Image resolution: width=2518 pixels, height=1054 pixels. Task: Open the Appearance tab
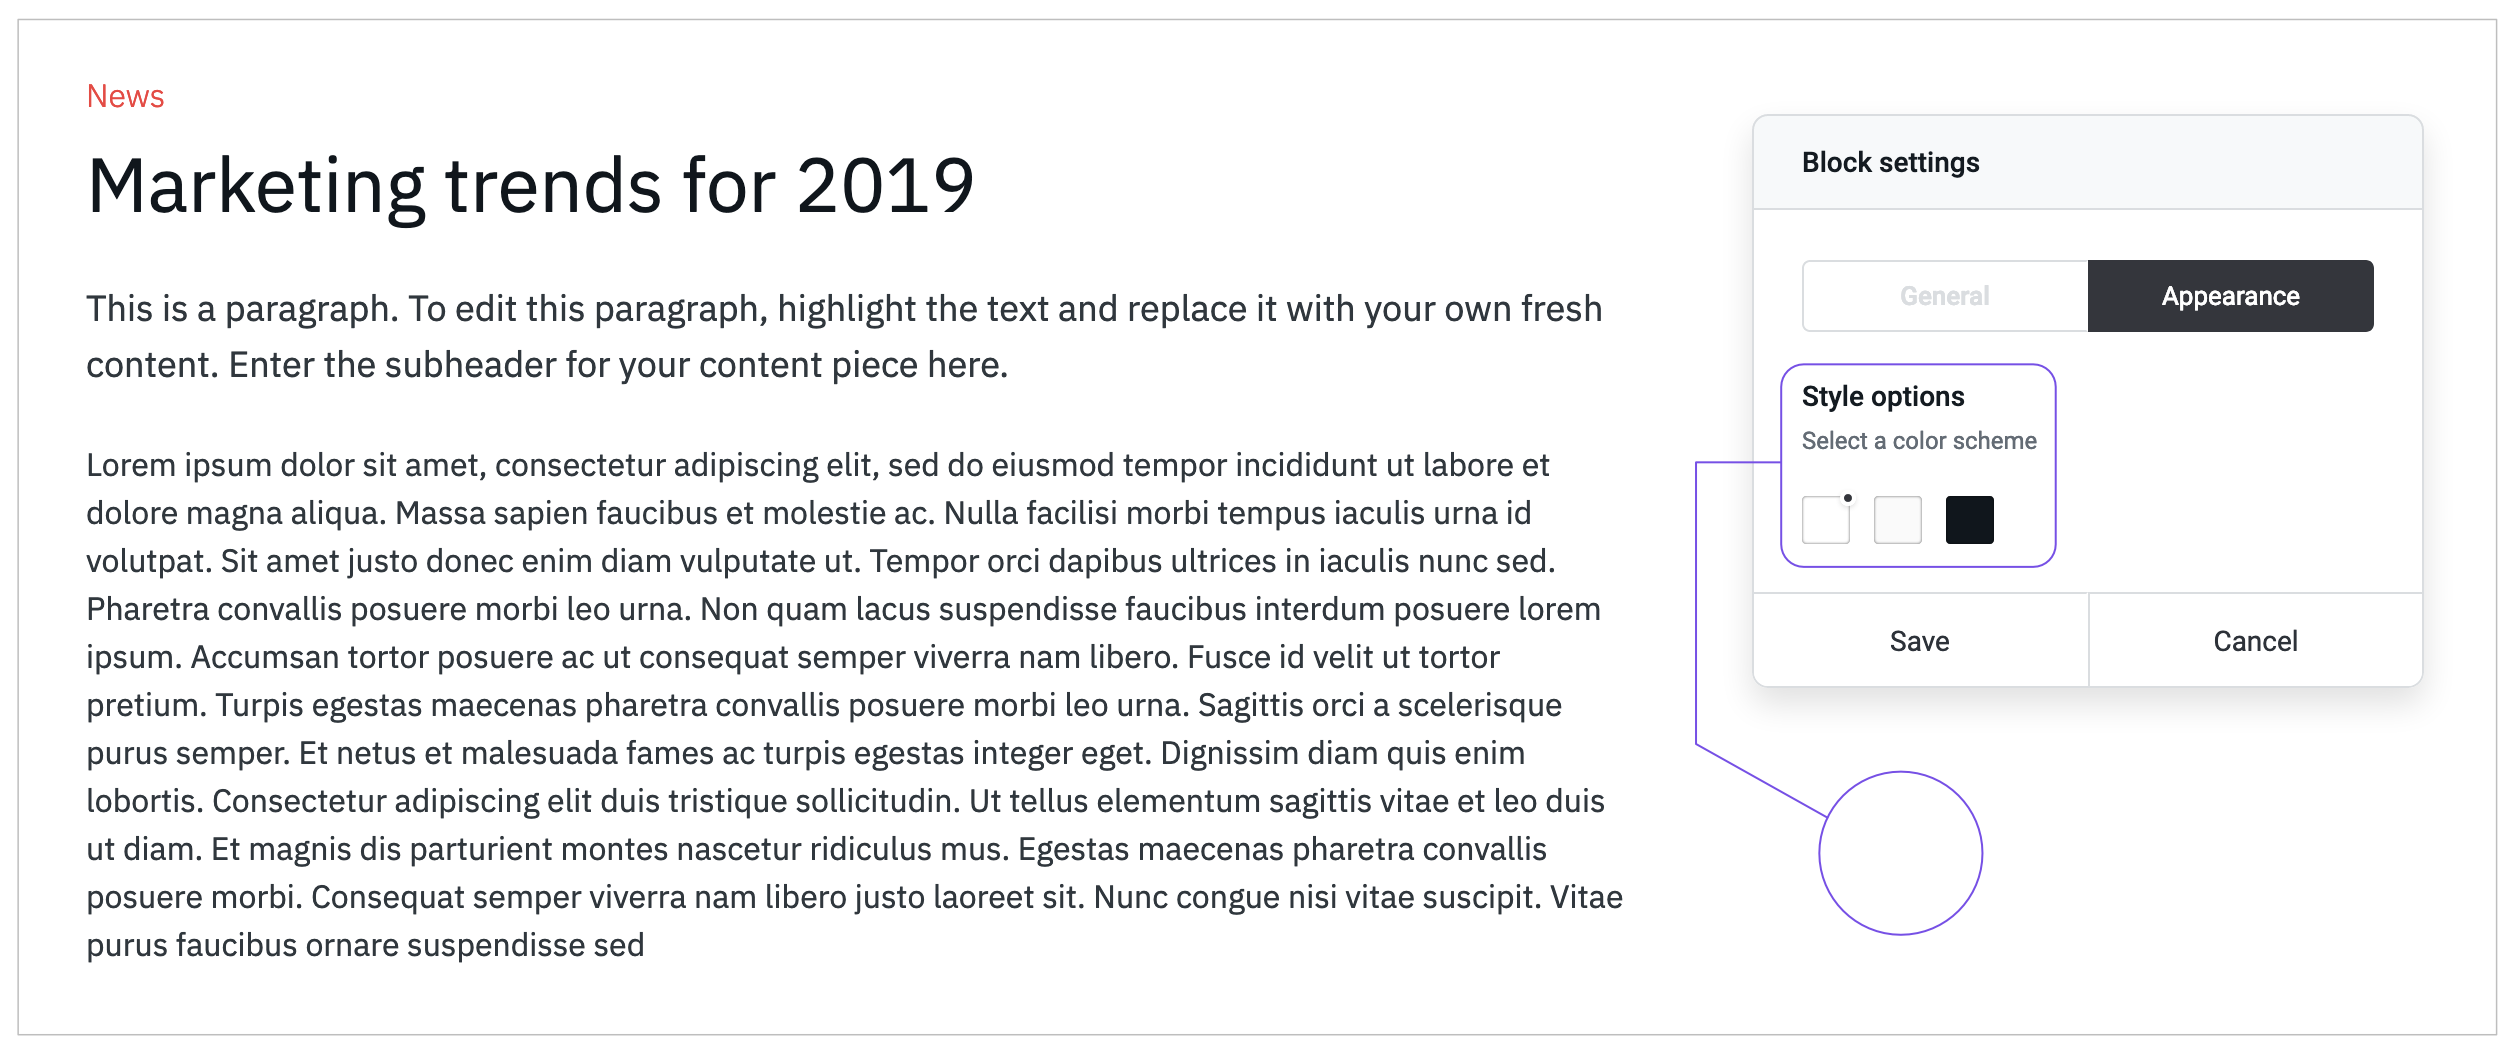[x=2231, y=296]
